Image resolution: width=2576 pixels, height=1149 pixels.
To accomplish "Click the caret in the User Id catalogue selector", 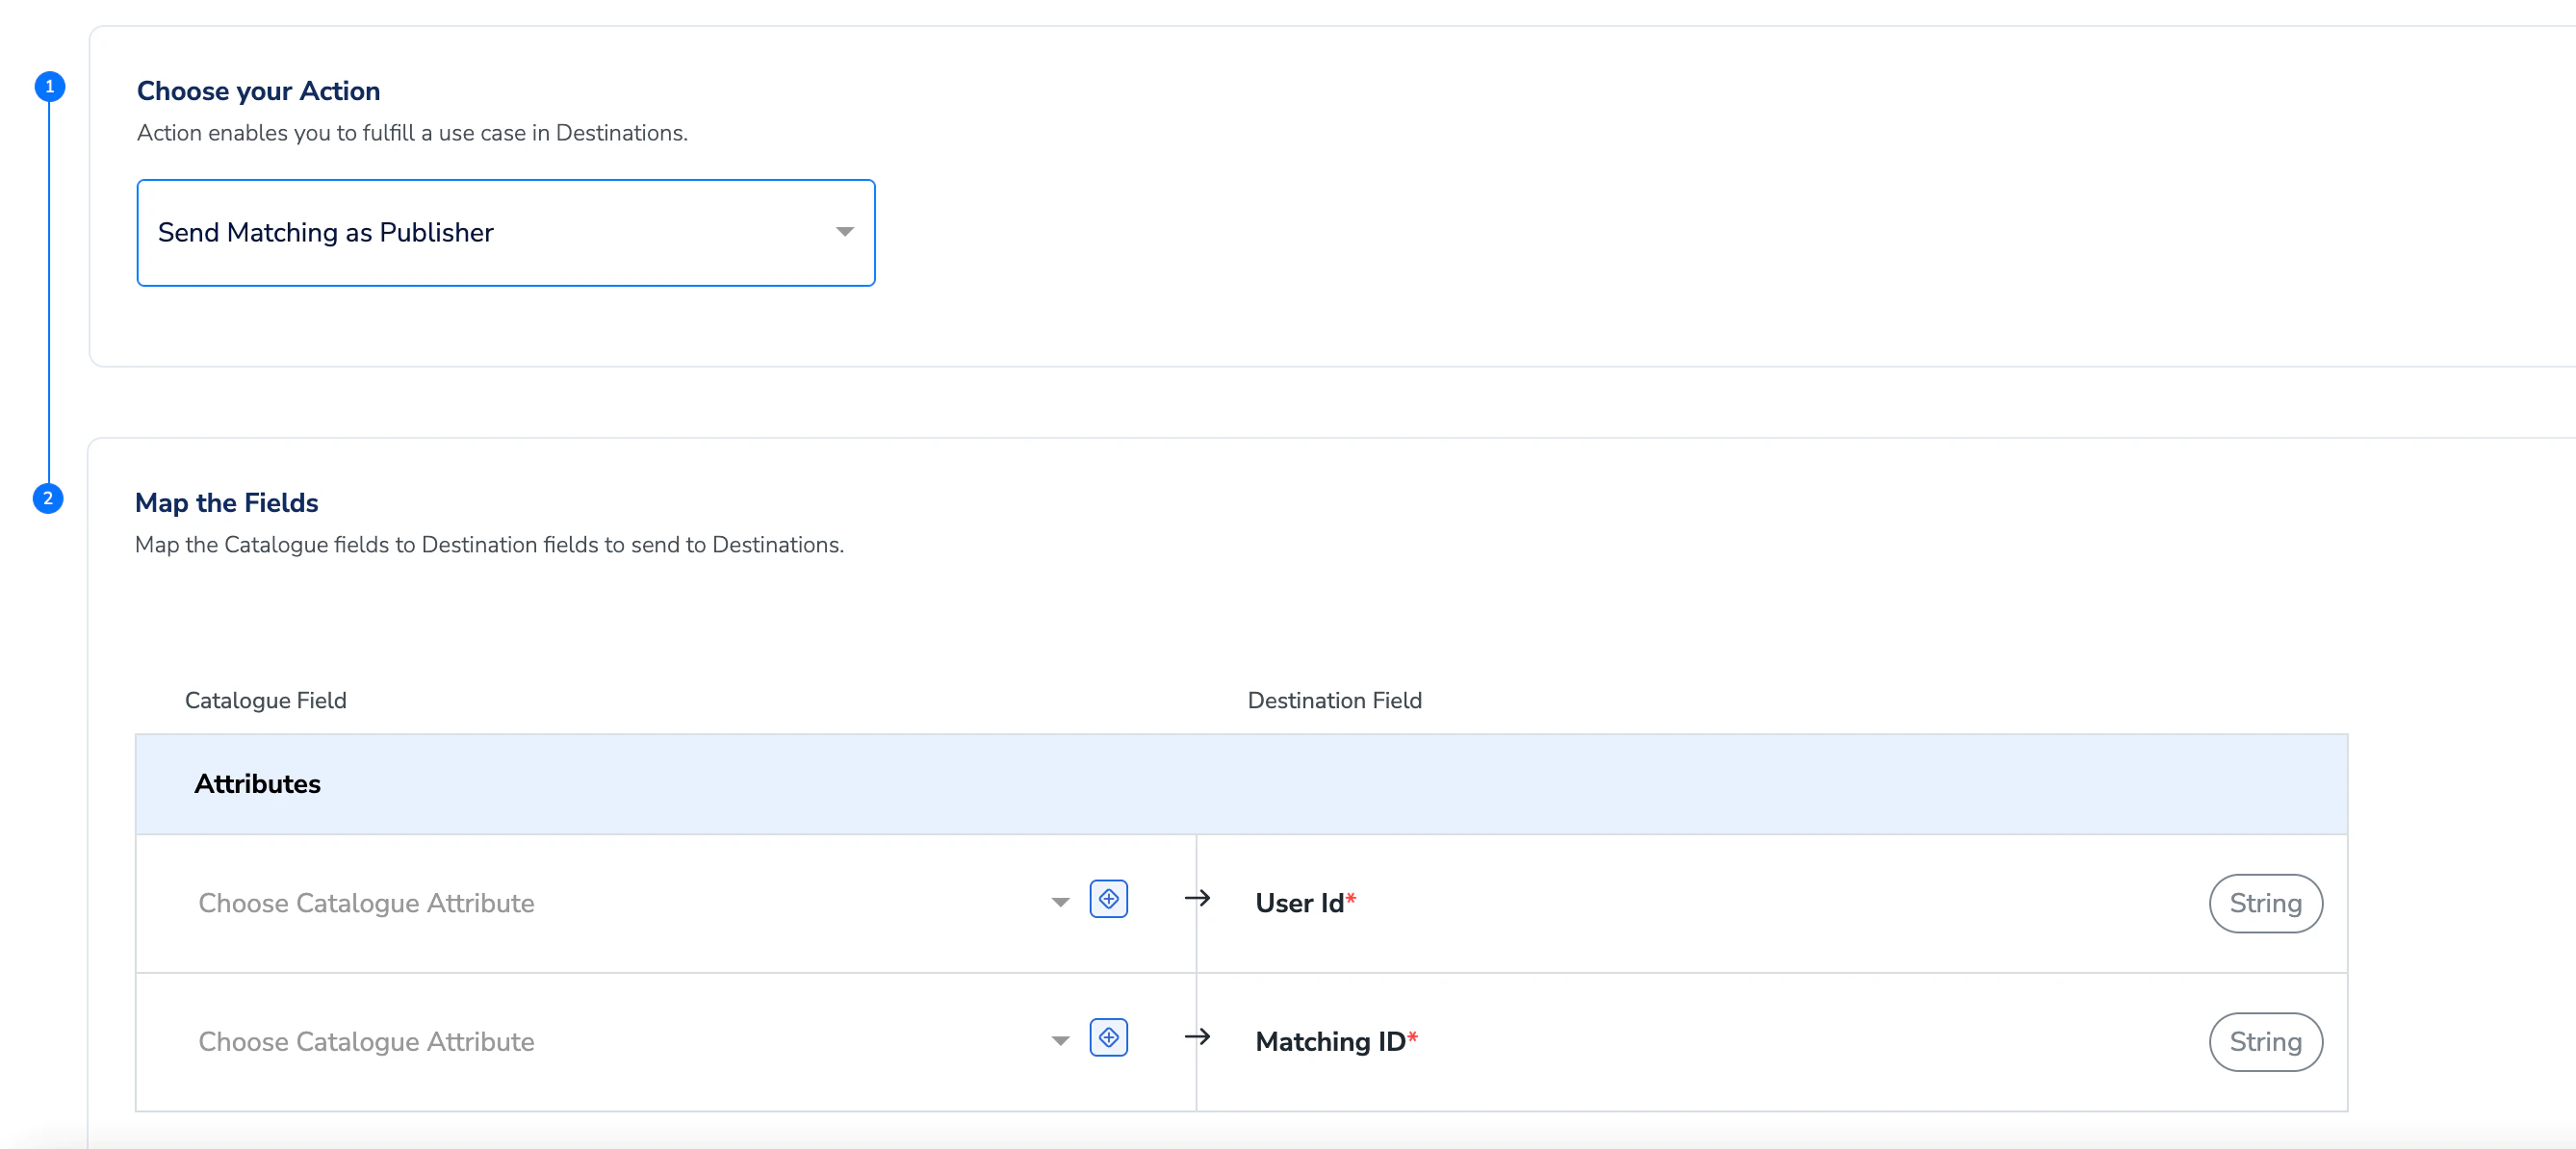I will pyautogui.click(x=1060, y=903).
